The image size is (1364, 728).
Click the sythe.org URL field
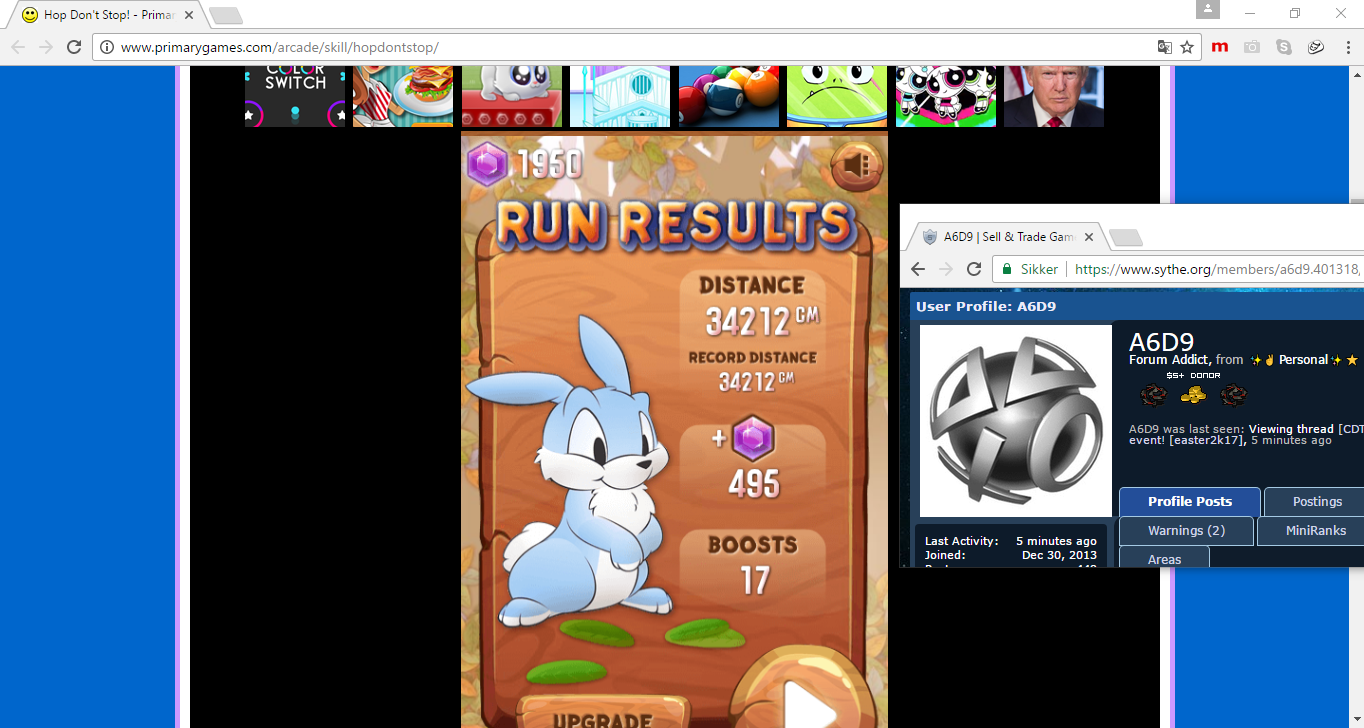point(1217,269)
